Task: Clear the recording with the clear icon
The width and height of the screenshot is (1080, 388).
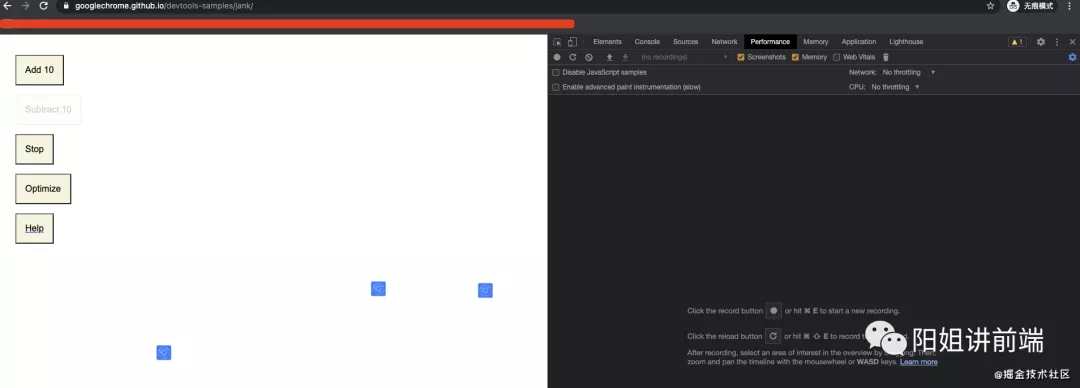Action: (x=589, y=57)
